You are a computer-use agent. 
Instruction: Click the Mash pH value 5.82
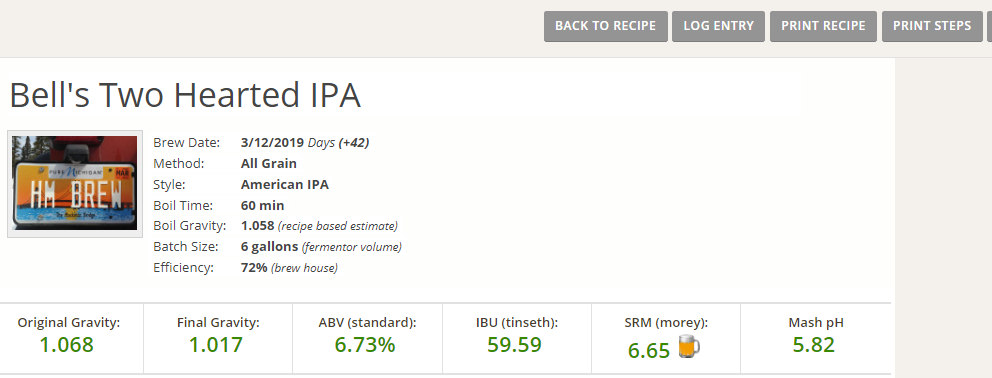(x=814, y=345)
